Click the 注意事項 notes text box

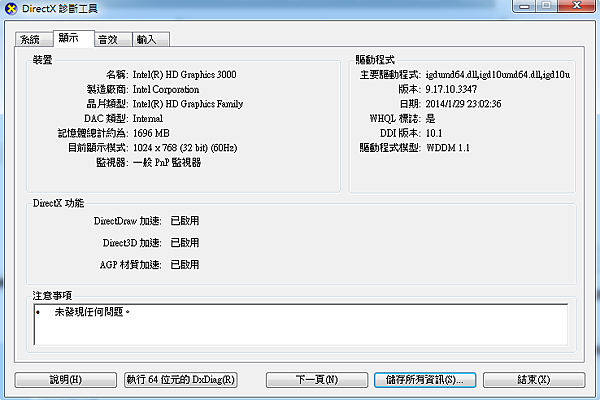tap(301, 325)
